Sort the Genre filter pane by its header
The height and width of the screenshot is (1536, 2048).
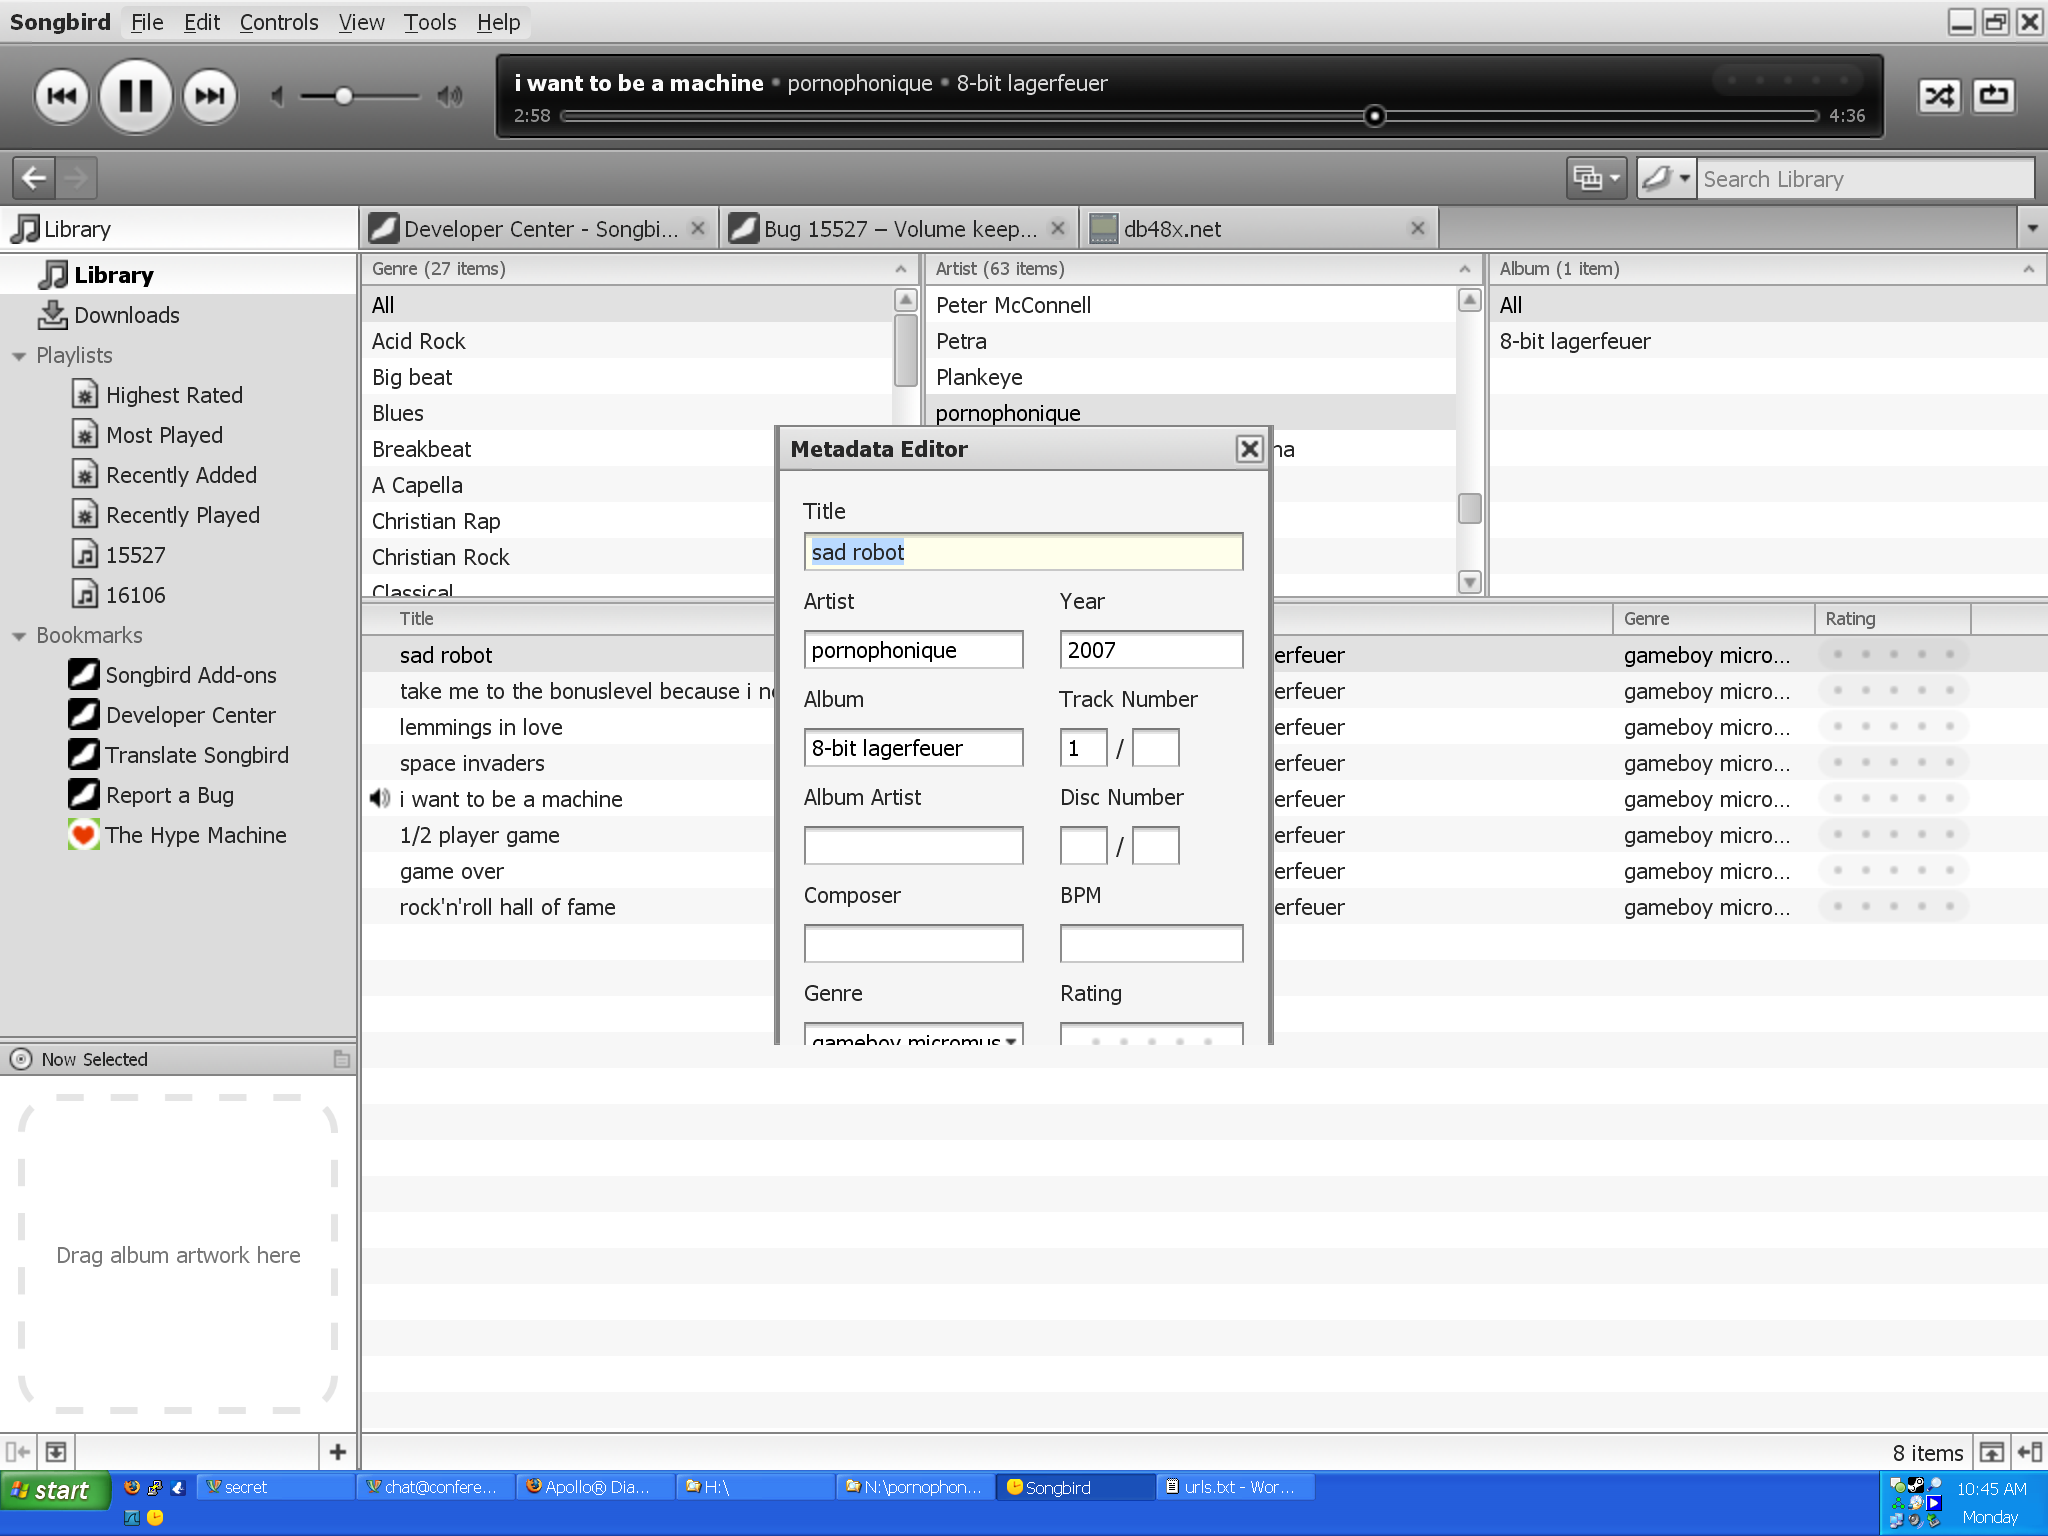[640, 269]
